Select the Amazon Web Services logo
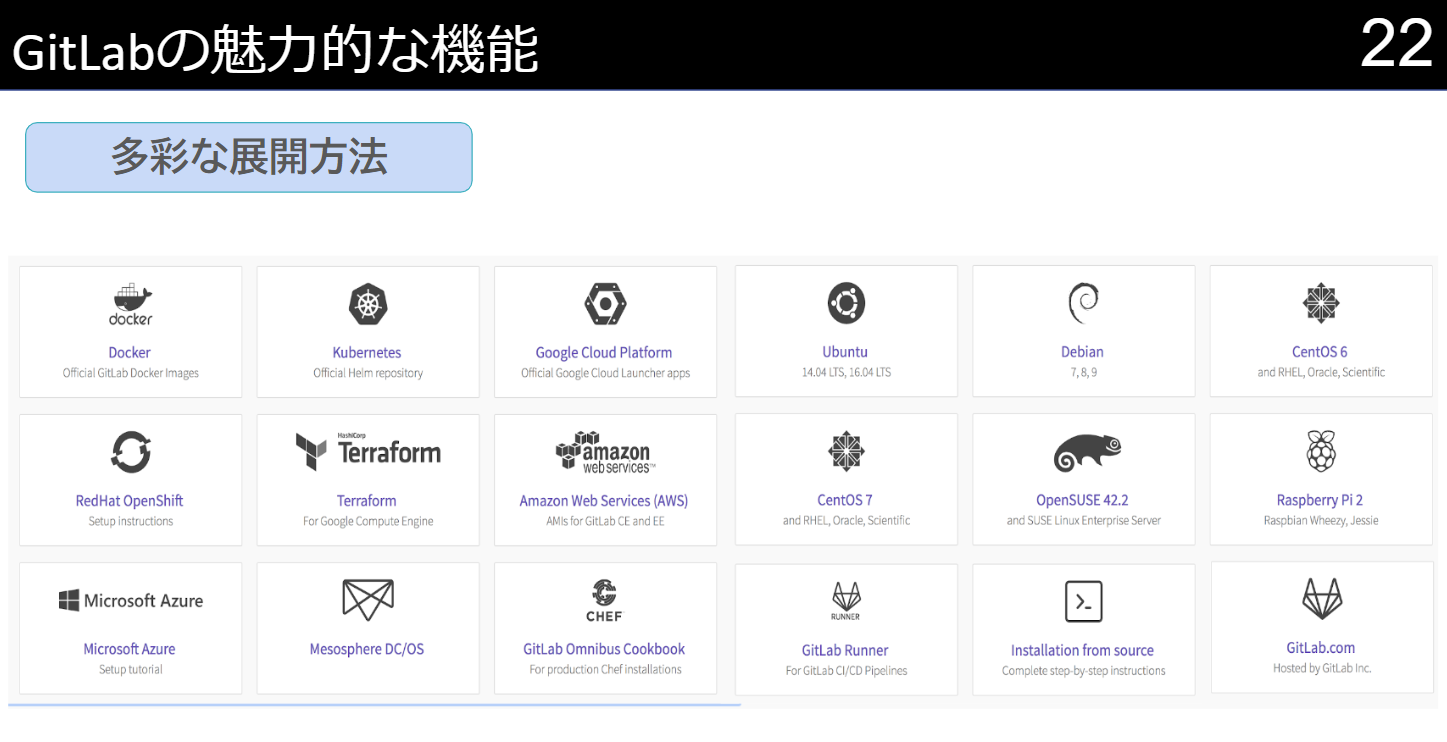This screenshot has height=742, width=1447. tap(604, 450)
